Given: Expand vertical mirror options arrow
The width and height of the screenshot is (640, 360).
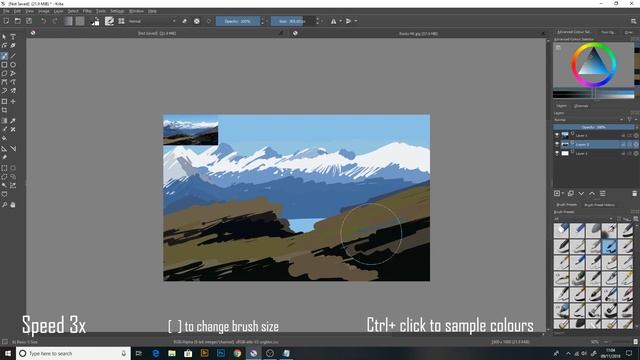Looking at the screenshot, I should [356, 21].
